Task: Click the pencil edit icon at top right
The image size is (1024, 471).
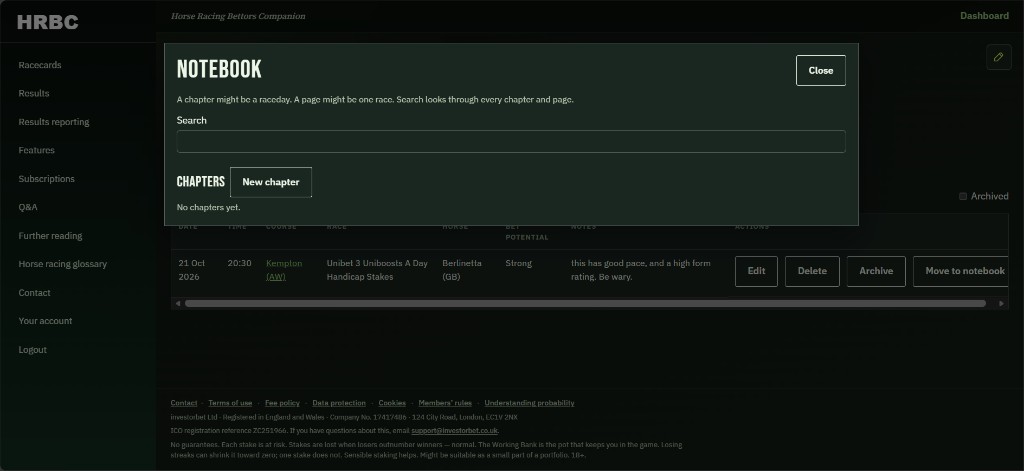Action: [998, 57]
